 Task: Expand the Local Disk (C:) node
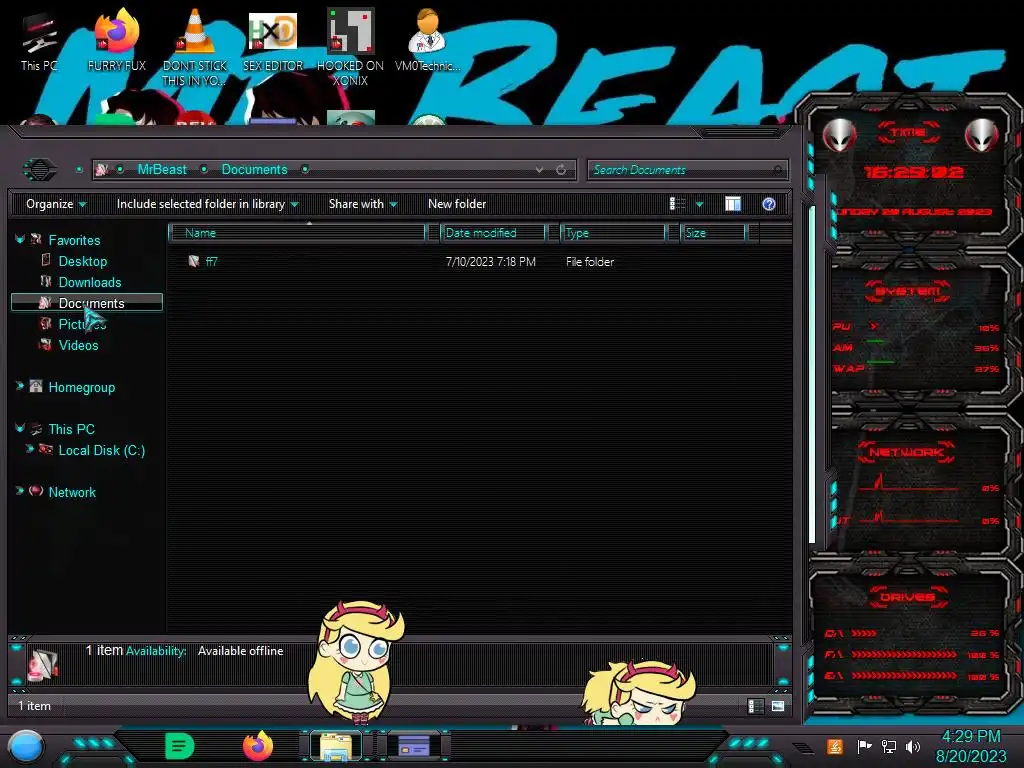(29, 449)
